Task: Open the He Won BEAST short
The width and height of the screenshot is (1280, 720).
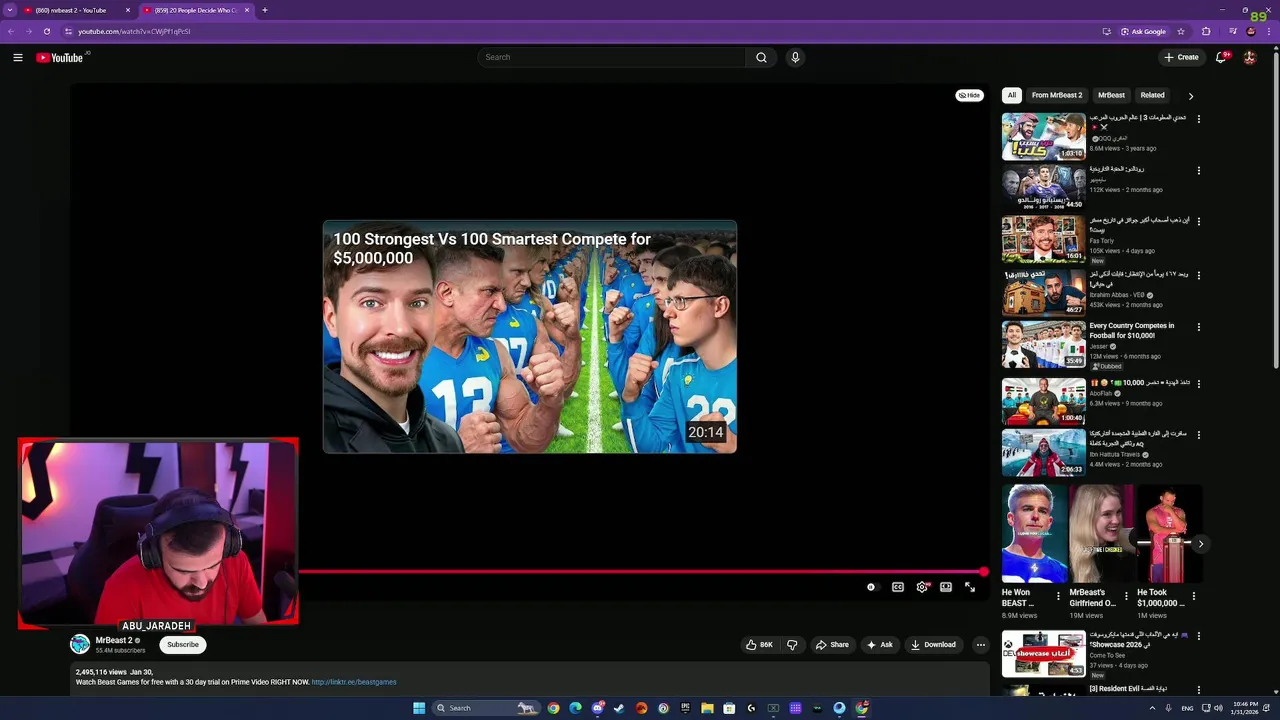Action: coord(1033,534)
